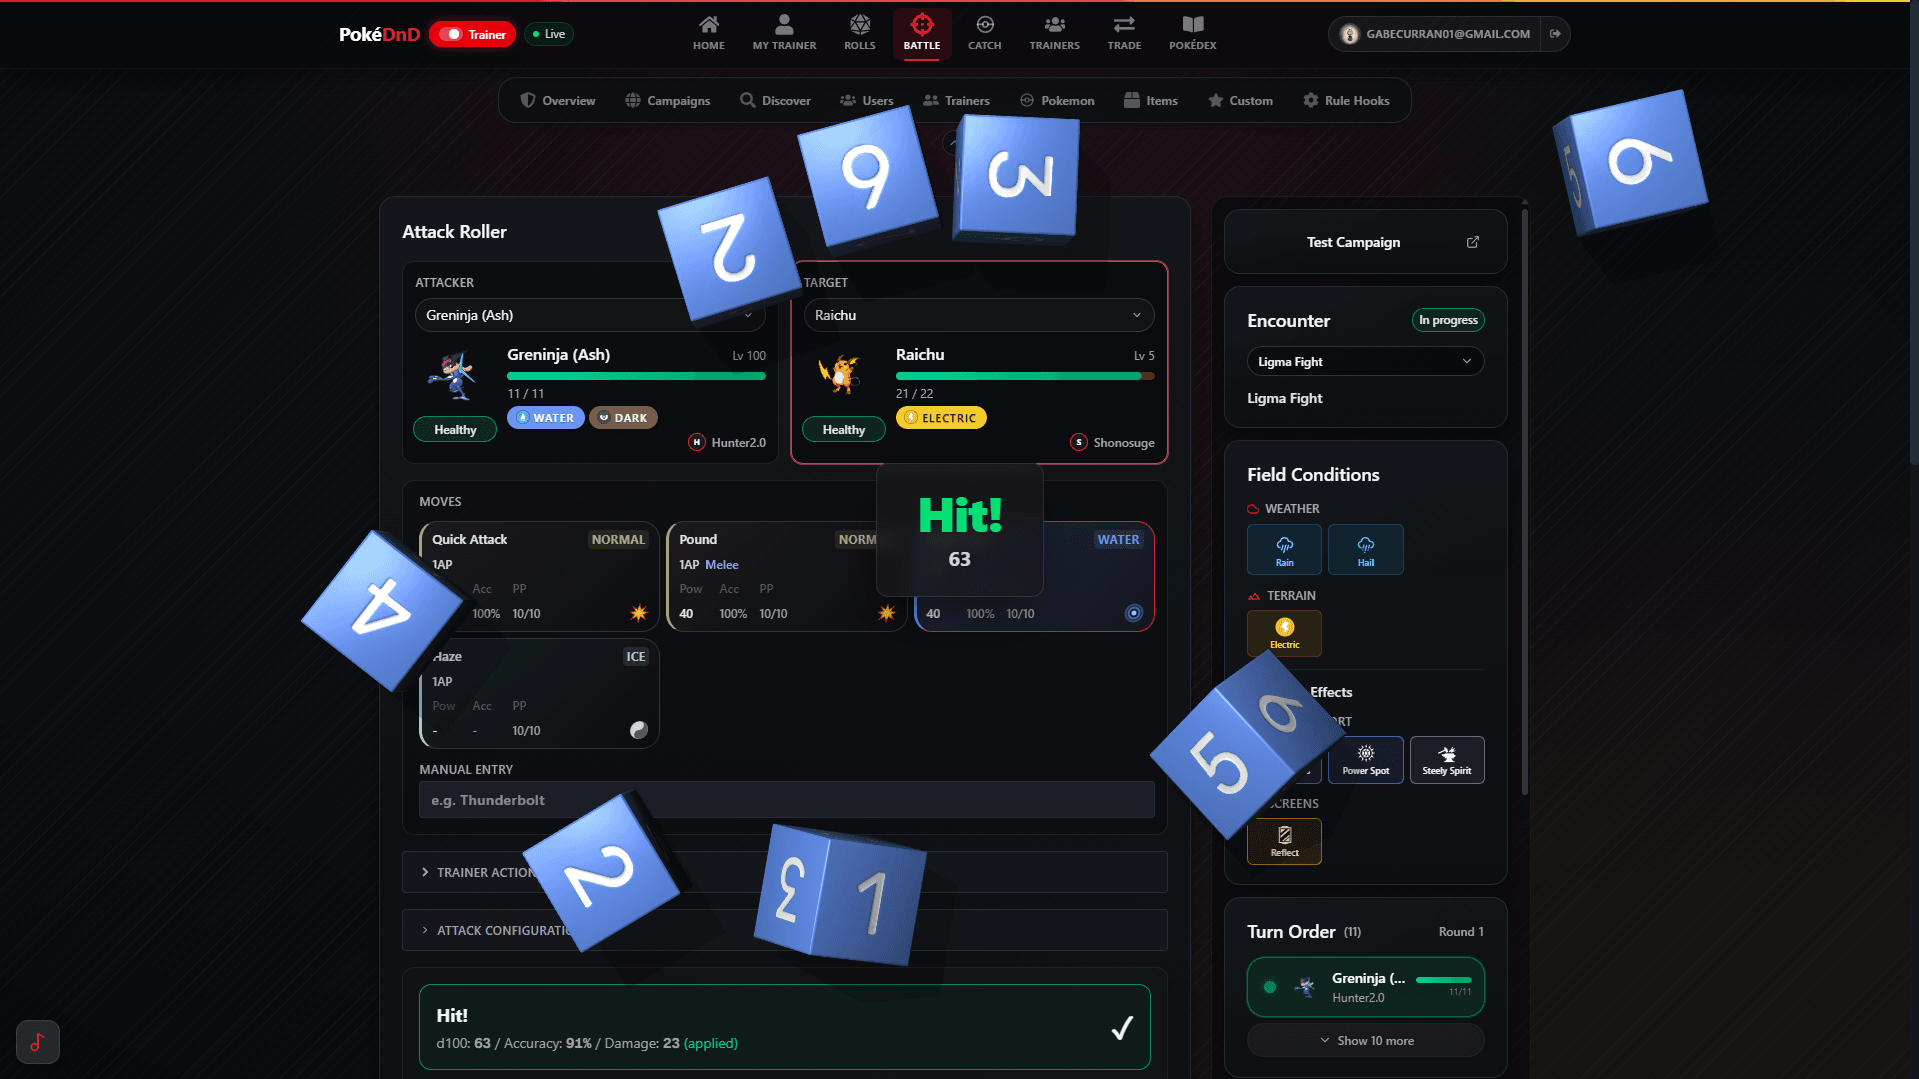Toggle Steely Spirit support effect
This screenshot has height=1079, width=1919.
click(x=1446, y=760)
